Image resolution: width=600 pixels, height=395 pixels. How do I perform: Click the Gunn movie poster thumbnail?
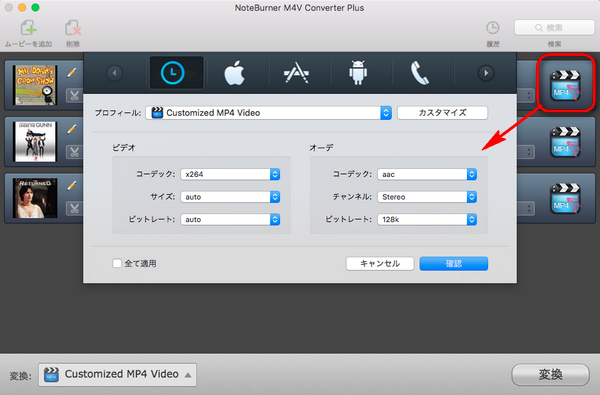35,142
